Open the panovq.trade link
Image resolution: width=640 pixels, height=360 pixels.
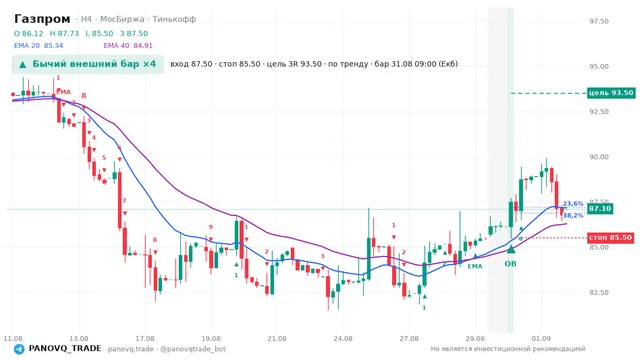[131, 349]
